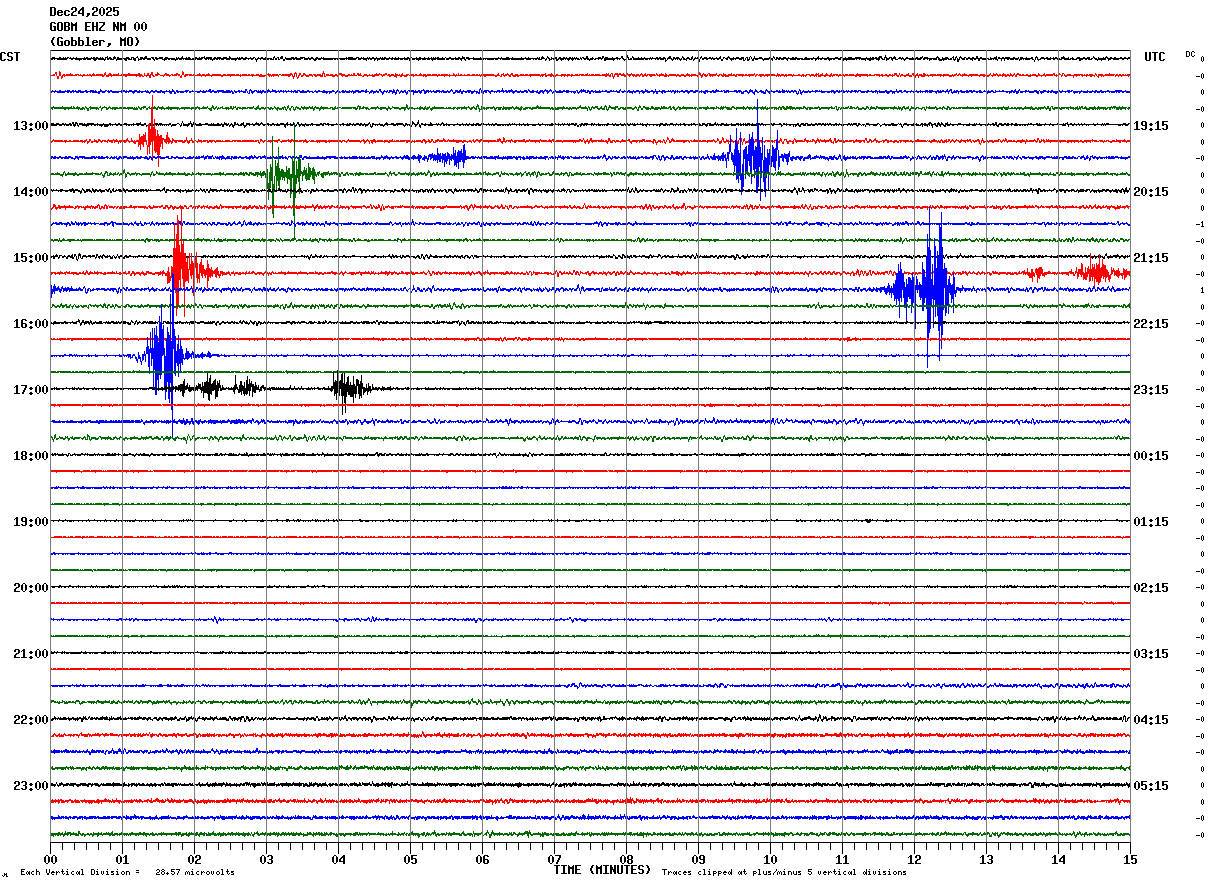The image size is (1210, 886).
Task: Click the "TIME (MINUTES)" axis title
Action: pos(602,870)
